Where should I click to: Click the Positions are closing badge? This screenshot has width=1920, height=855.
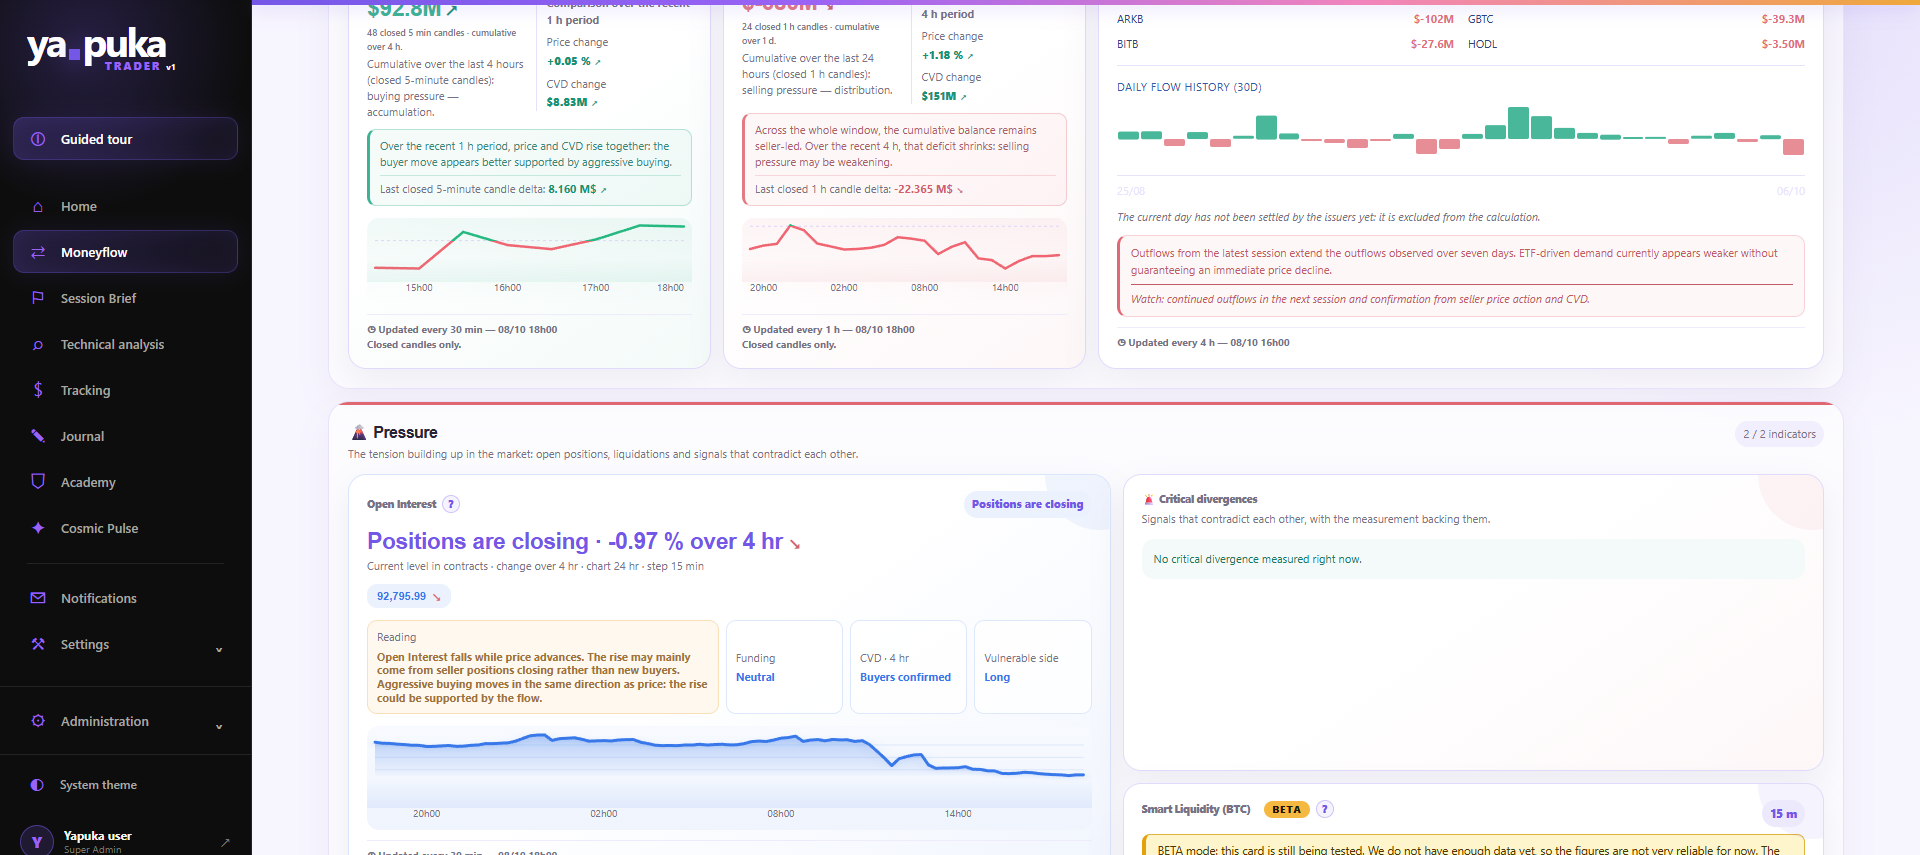coord(1027,504)
